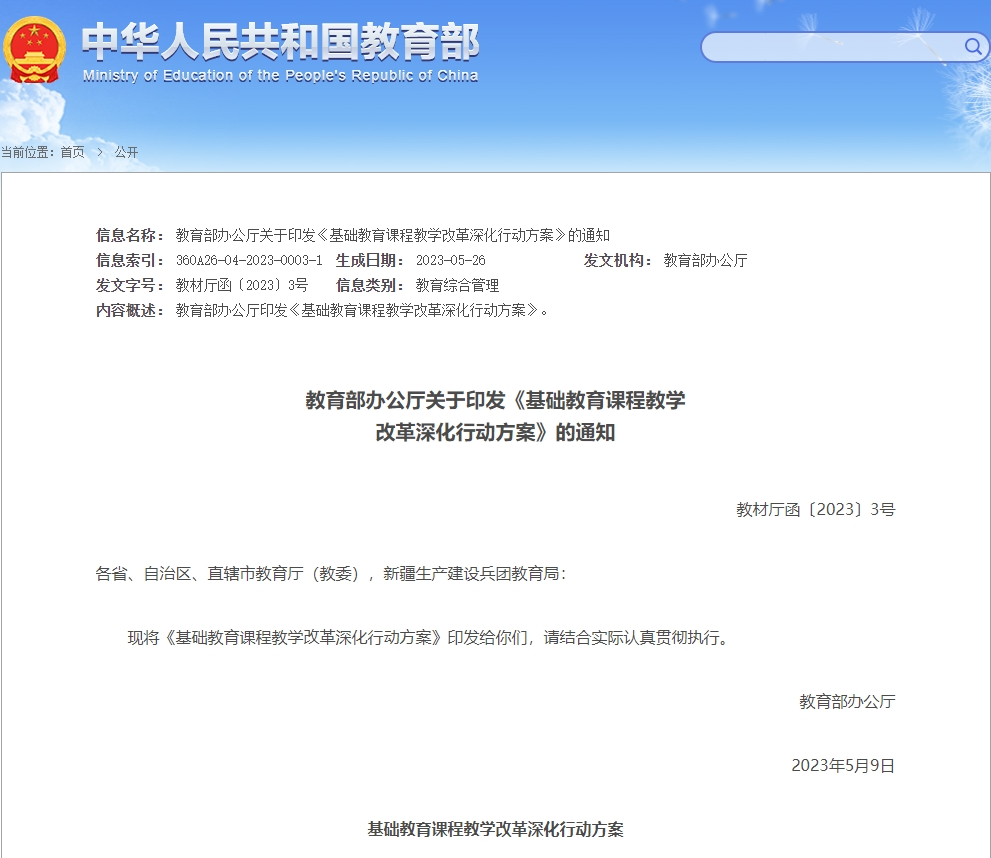Click the search magnifier icon
The image size is (991, 858).
[x=973, y=47]
